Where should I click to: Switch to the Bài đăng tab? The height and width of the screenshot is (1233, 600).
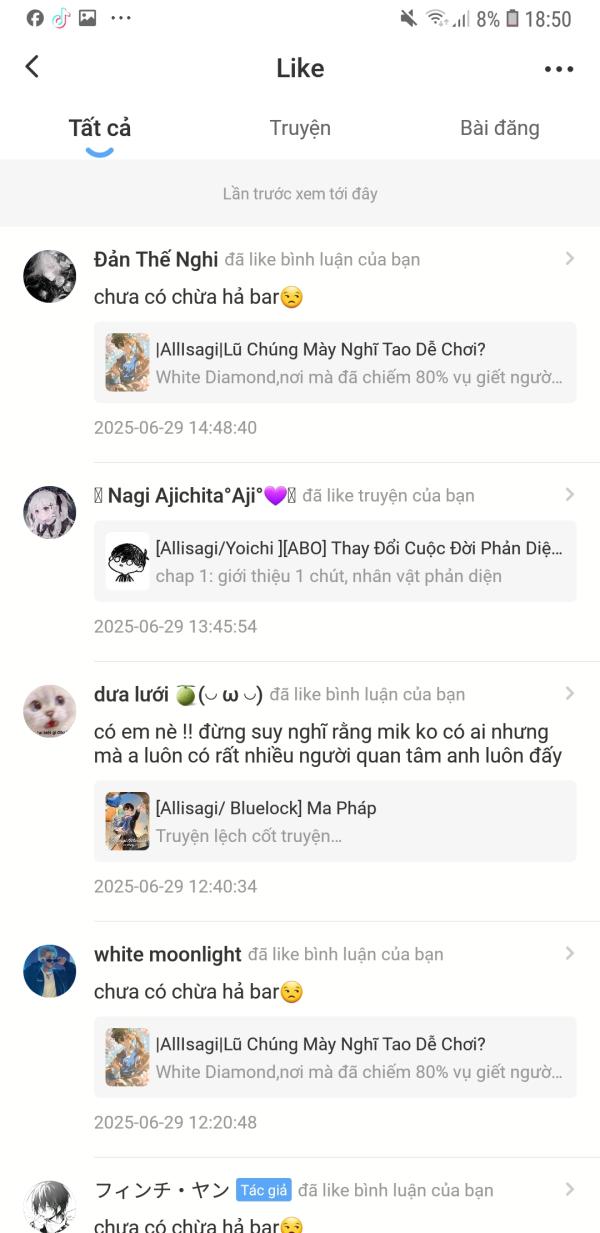(x=499, y=128)
